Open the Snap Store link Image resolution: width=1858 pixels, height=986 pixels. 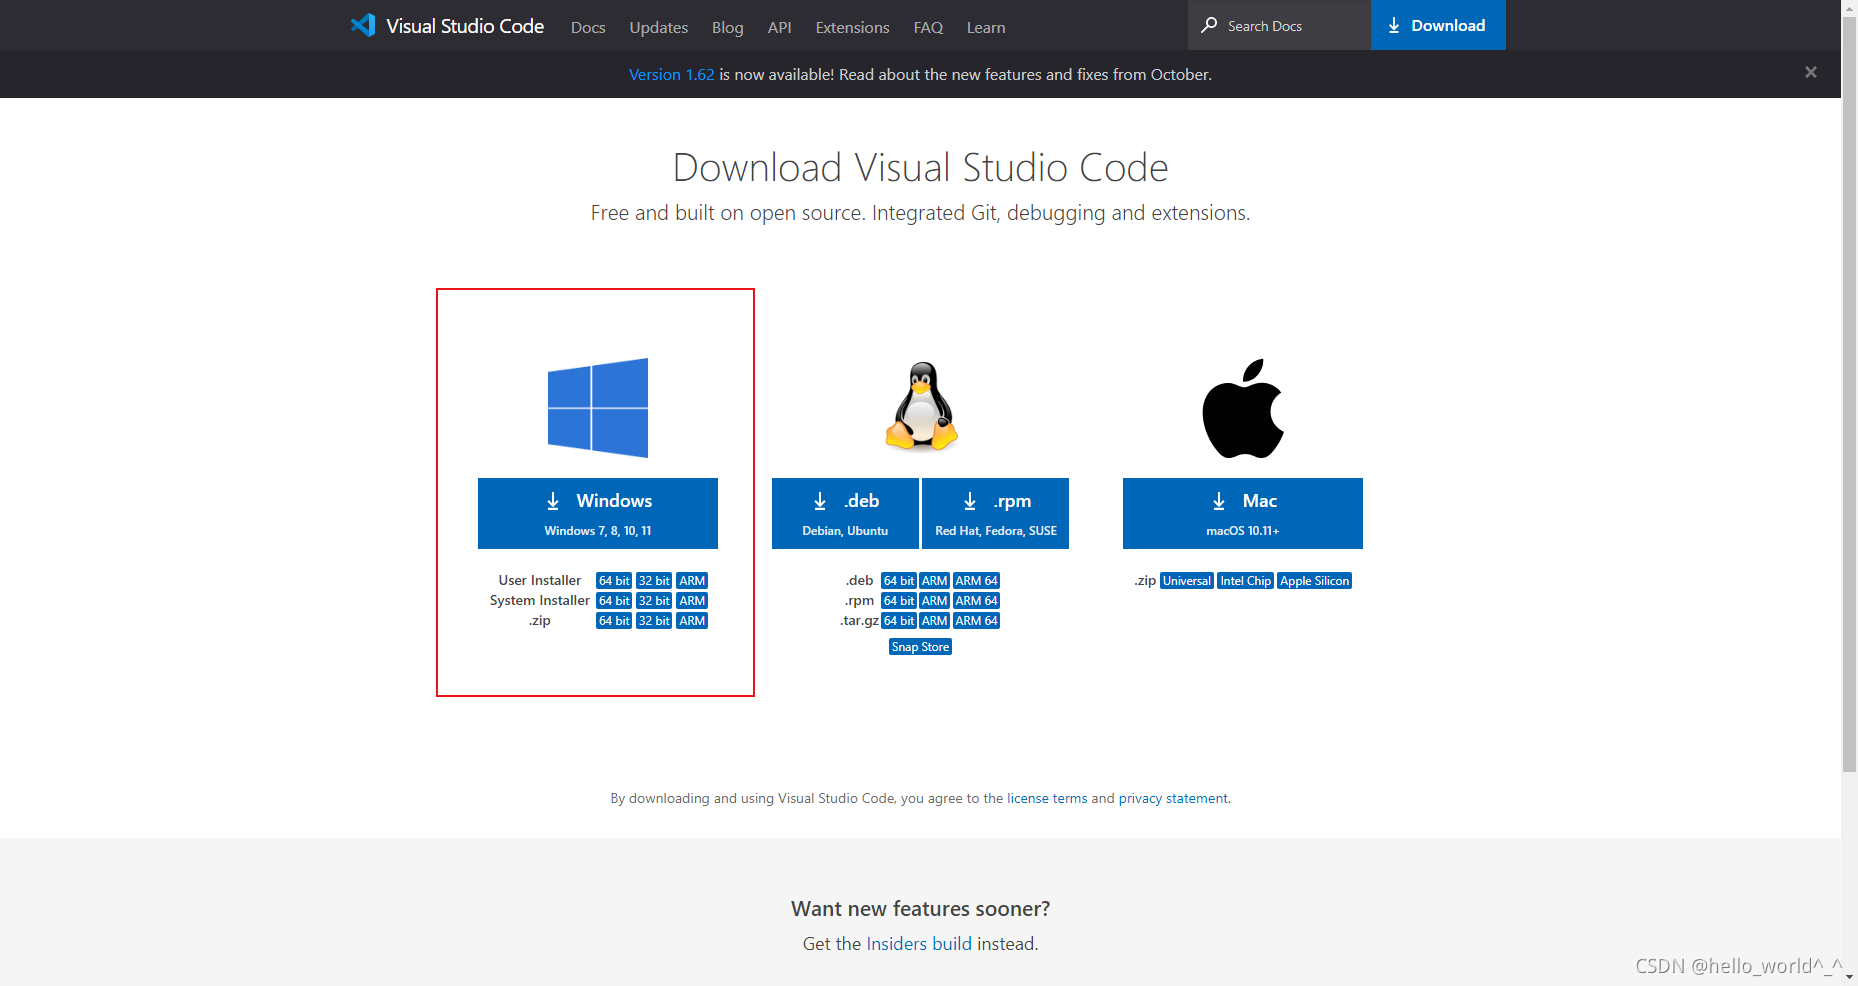click(x=920, y=647)
